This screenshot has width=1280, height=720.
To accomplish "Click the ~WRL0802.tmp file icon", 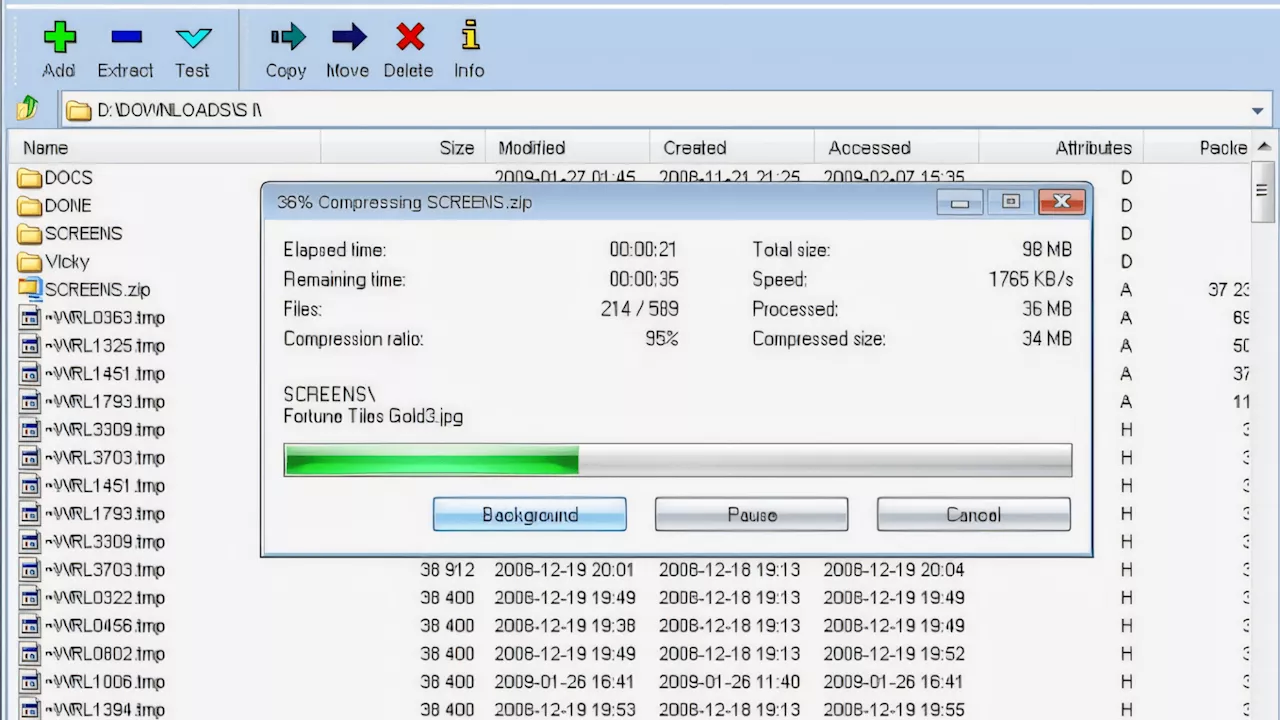I will [29, 654].
